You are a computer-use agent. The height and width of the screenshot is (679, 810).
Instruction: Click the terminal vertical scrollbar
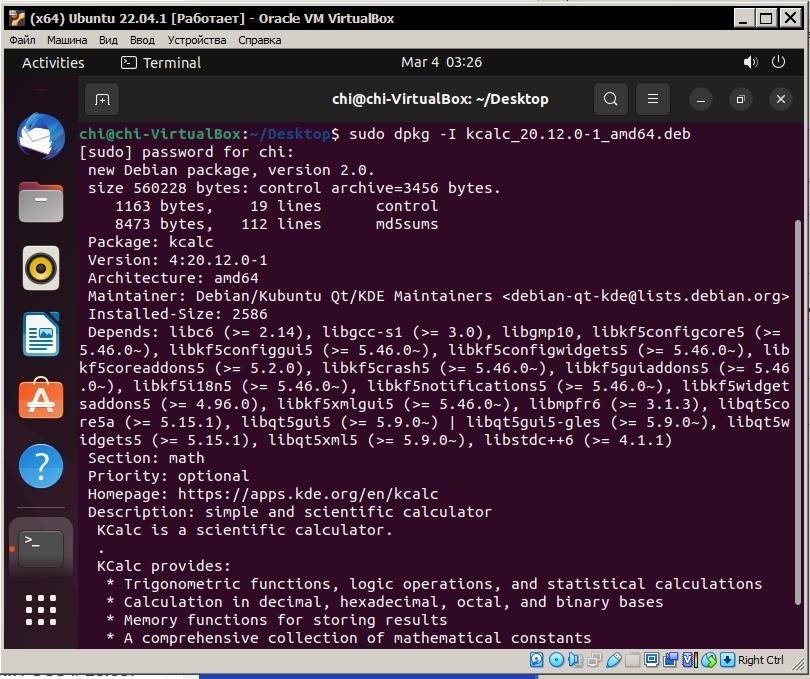[x=798, y=413]
